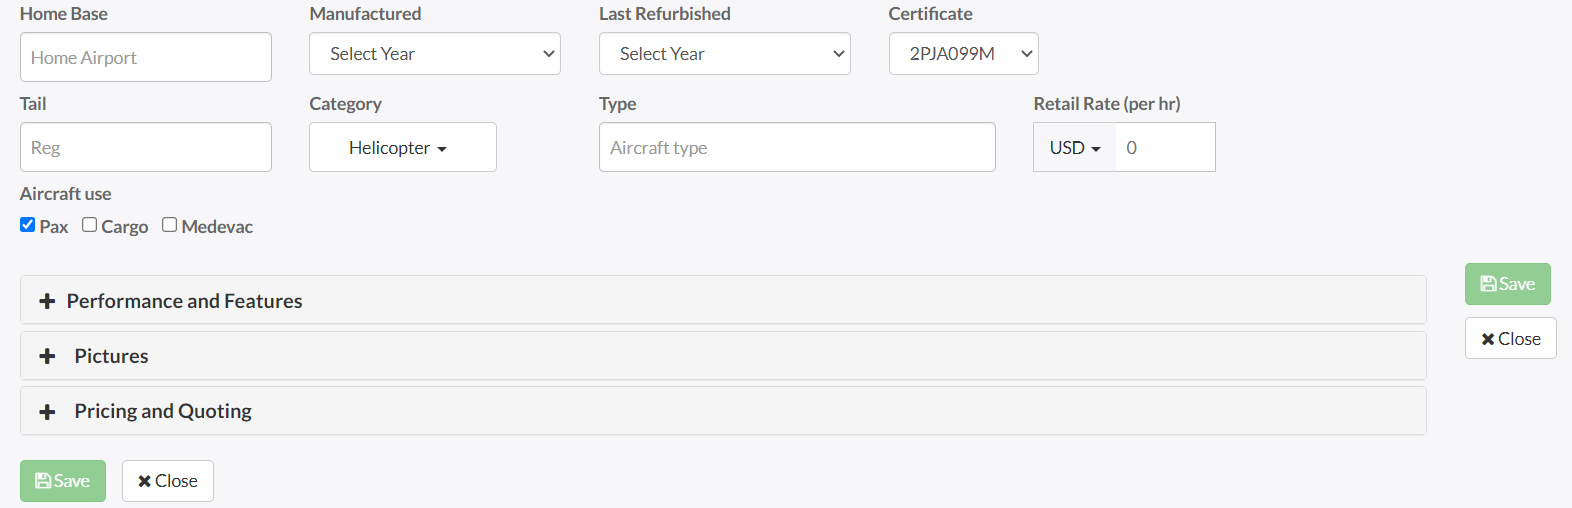Enable the Cargo checkbox
This screenshot has width=1572, height=508.
[90, 225]
